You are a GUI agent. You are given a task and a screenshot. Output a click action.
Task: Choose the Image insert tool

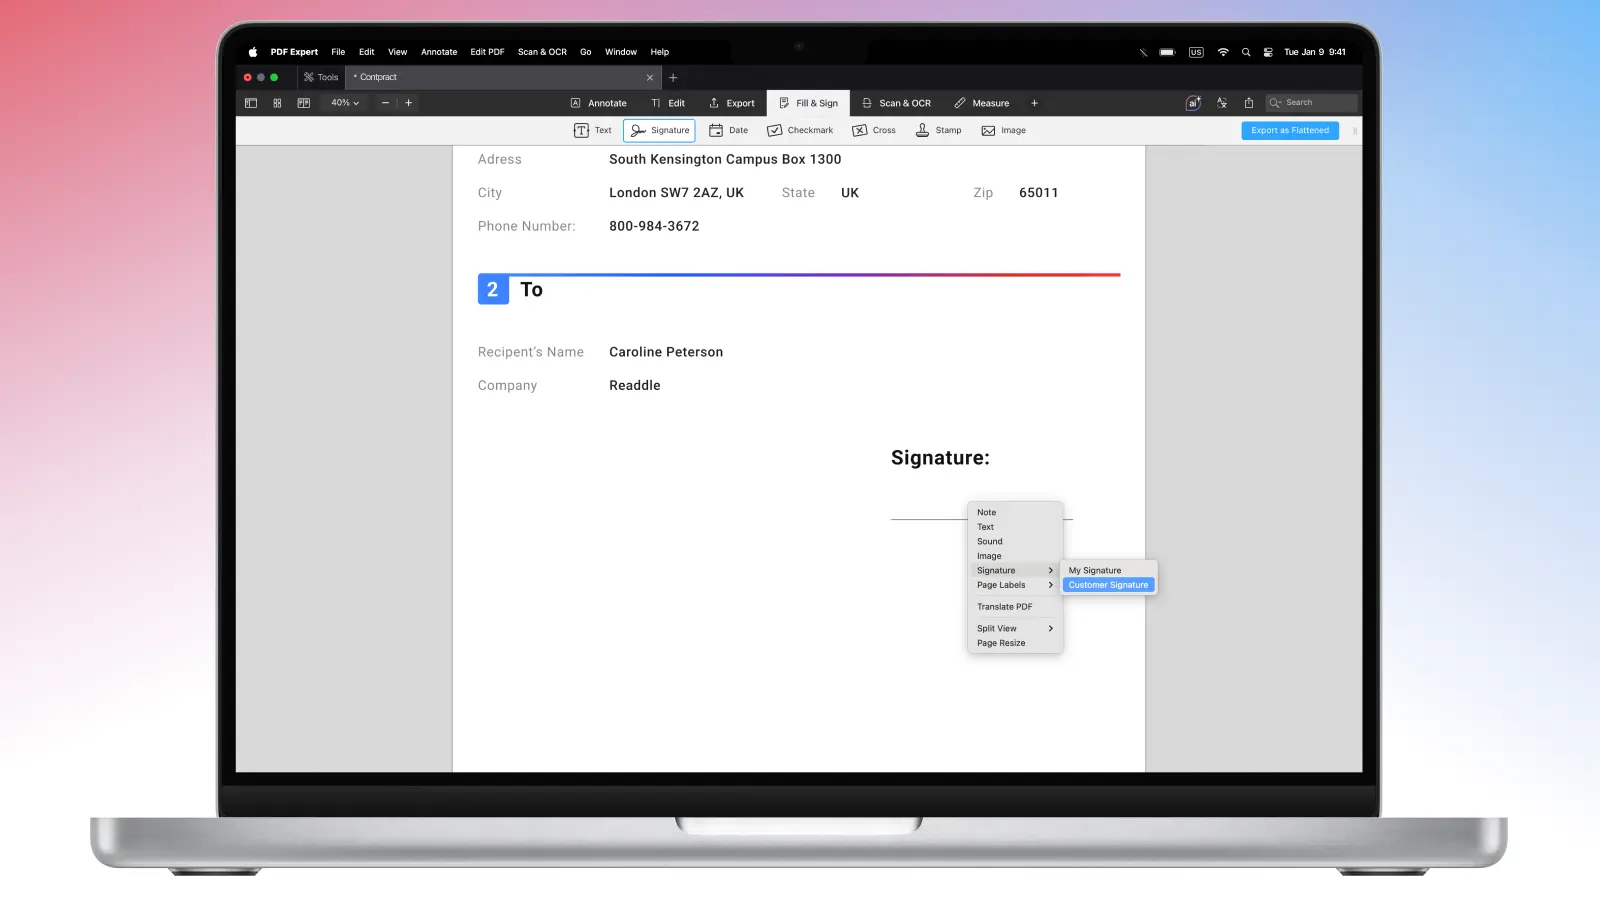pyautogui.click(x=1003, y=131)
